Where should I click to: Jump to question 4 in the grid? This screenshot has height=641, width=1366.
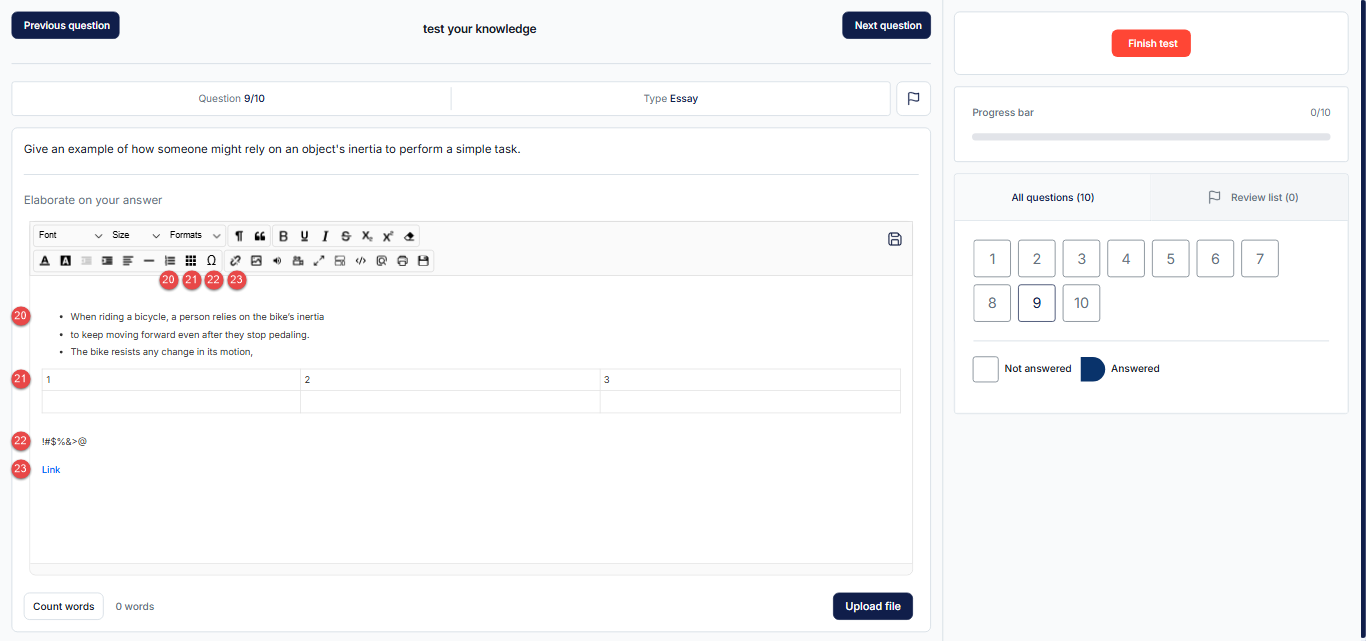[1126, 259]
